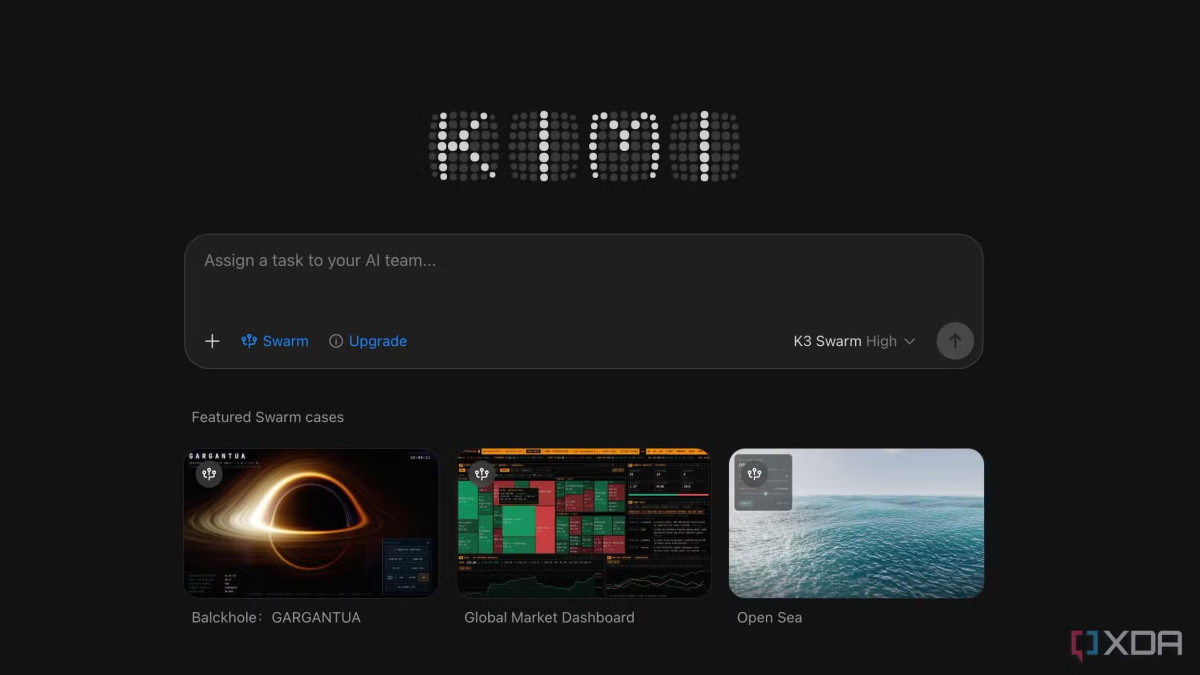
Task: Click the 'Global Market Dashboard' caption
Action: coord(549,618)
